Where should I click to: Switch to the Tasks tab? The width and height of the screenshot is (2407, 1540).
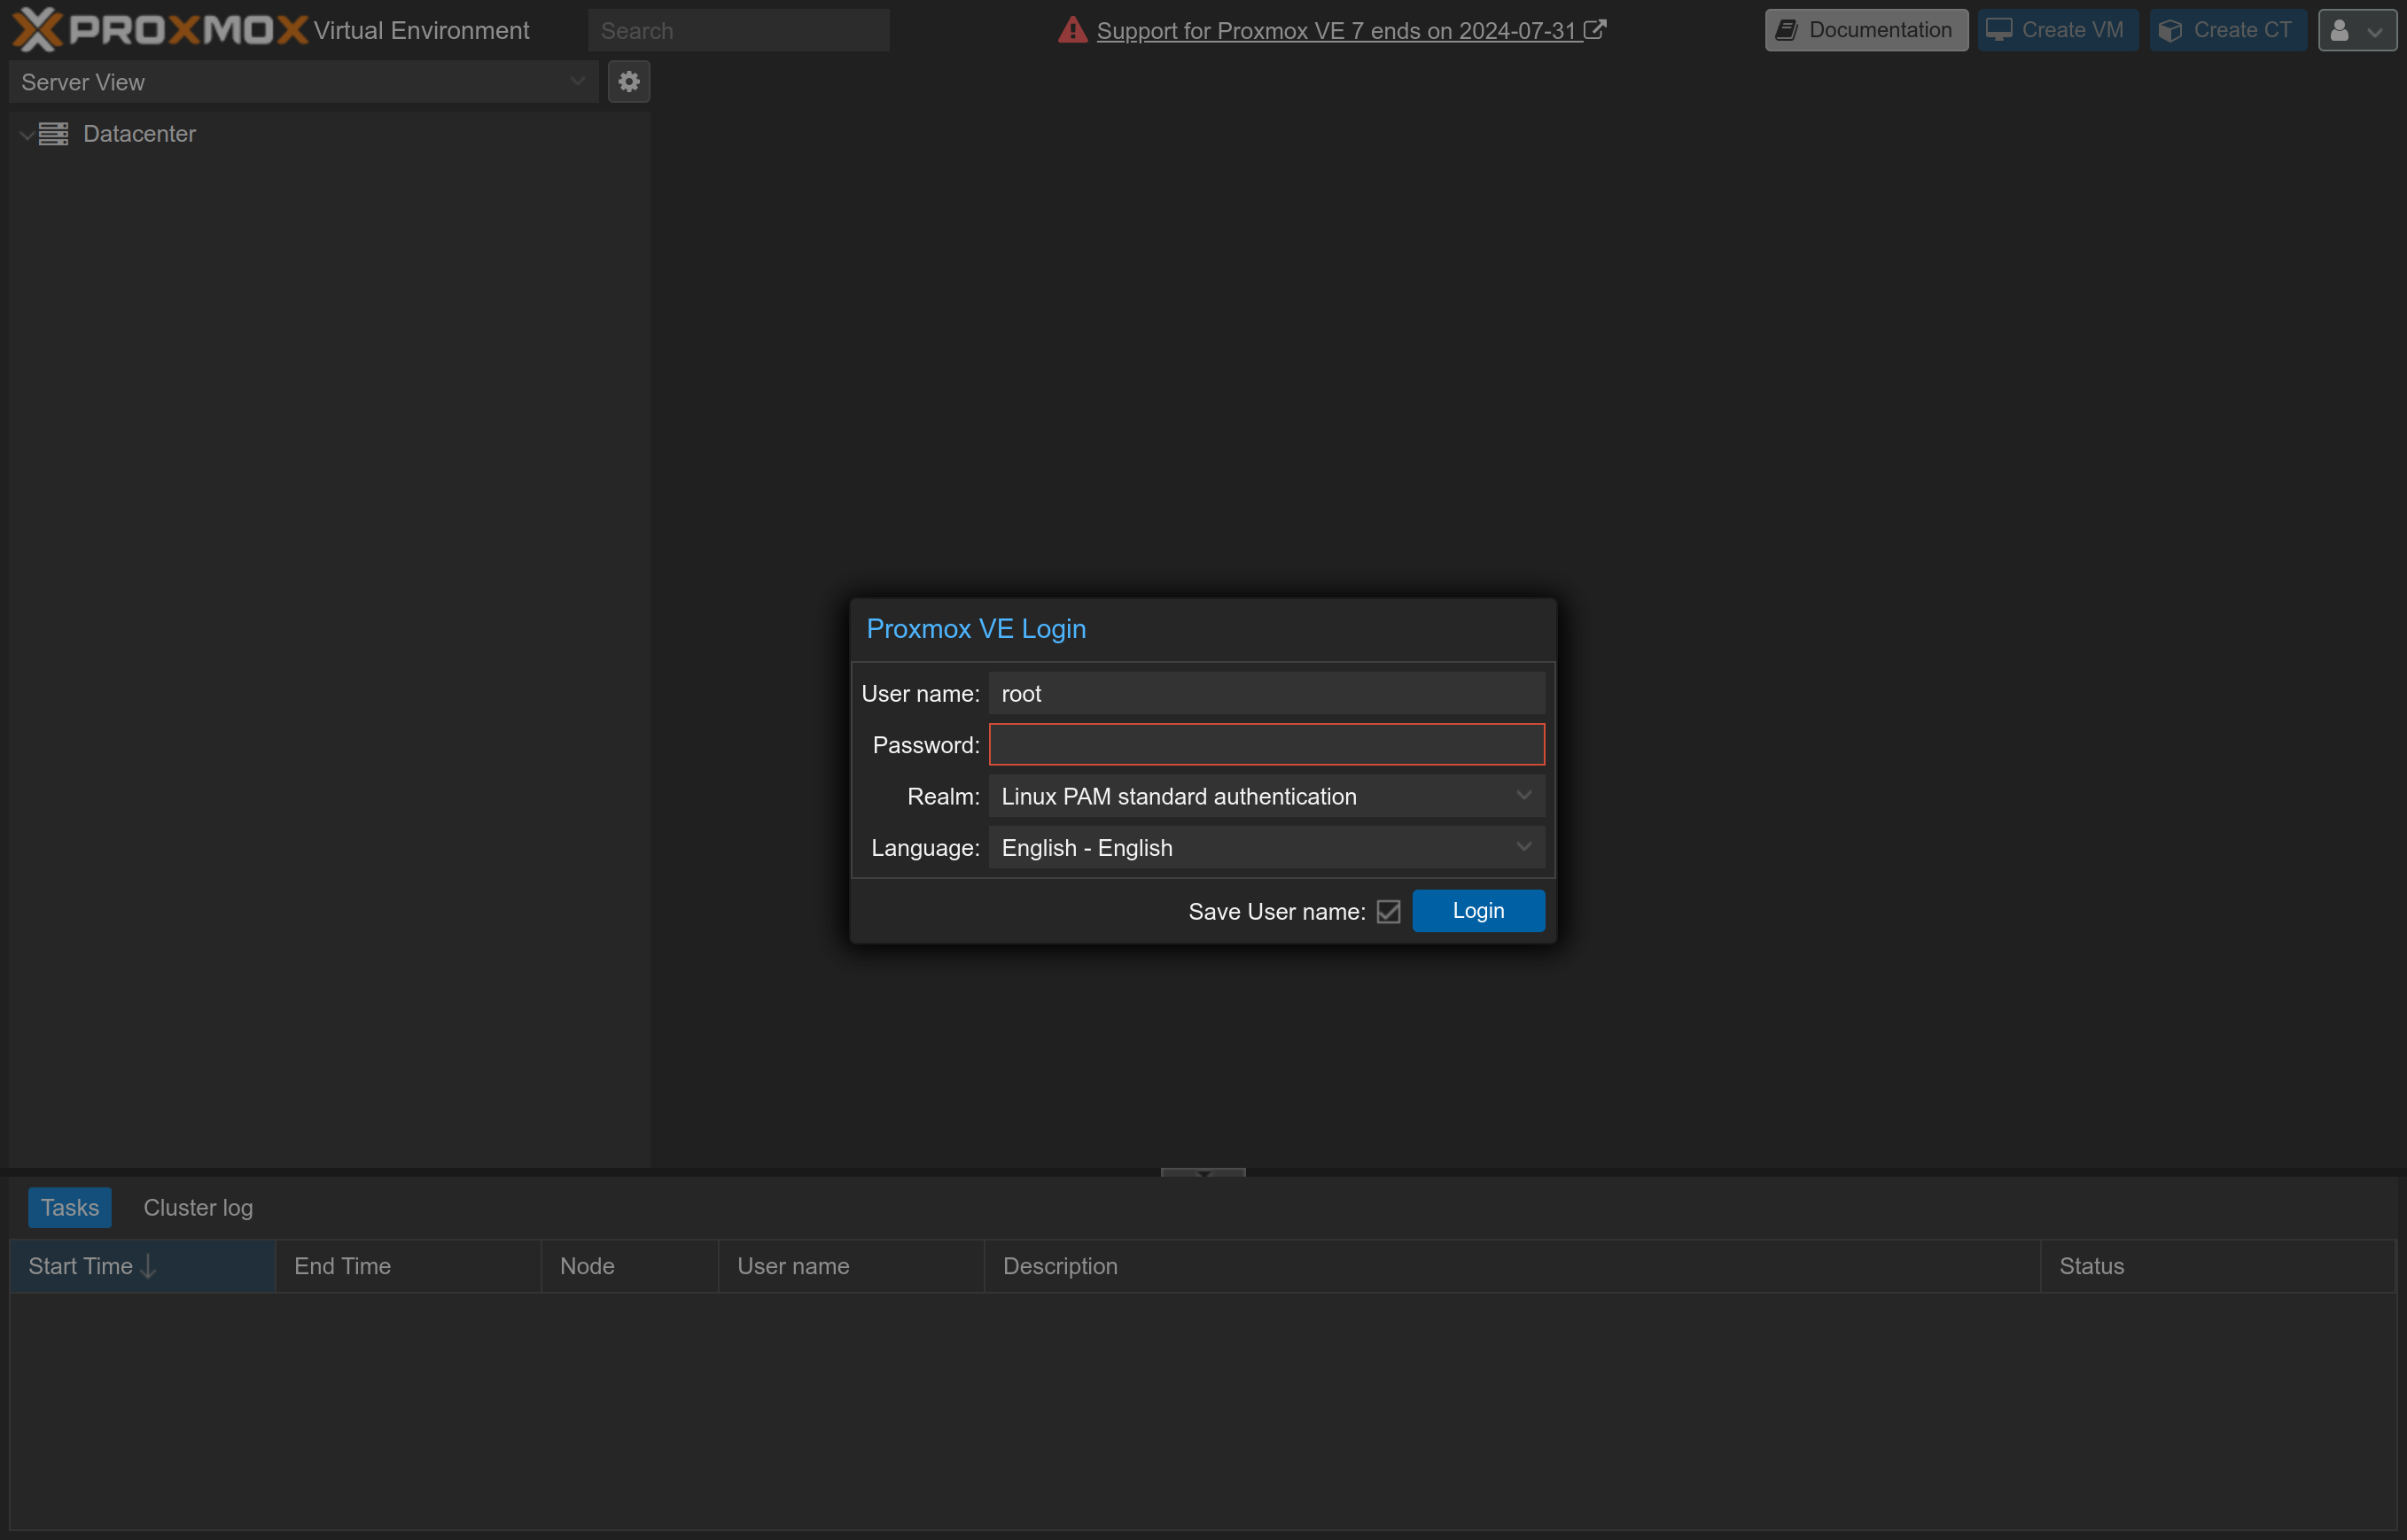tap(70, 1207)
